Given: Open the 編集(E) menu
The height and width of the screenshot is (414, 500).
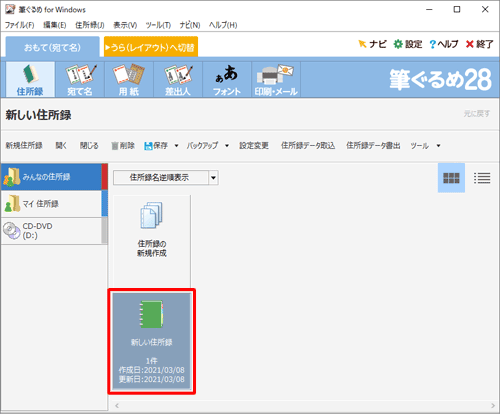Looking at the screenshot, I should [x=55, y=25].
